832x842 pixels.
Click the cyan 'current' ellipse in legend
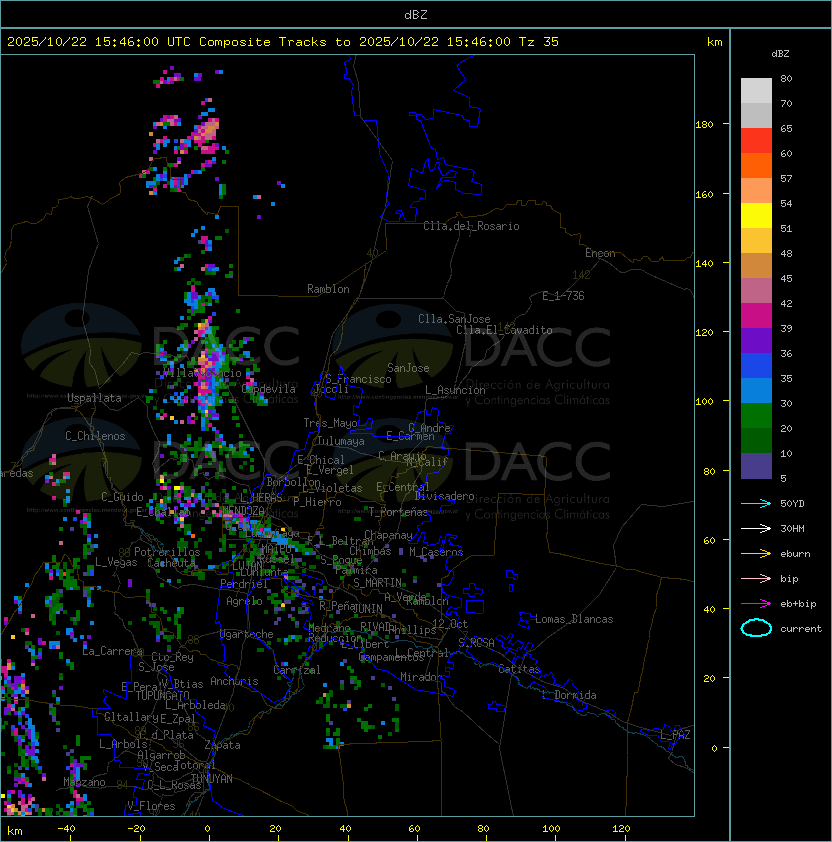pos(756,628)
